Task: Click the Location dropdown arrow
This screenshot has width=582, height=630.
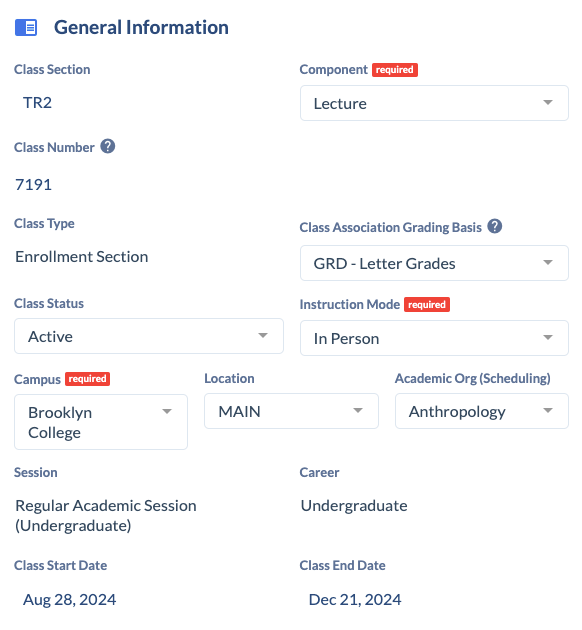Action: 357,410
